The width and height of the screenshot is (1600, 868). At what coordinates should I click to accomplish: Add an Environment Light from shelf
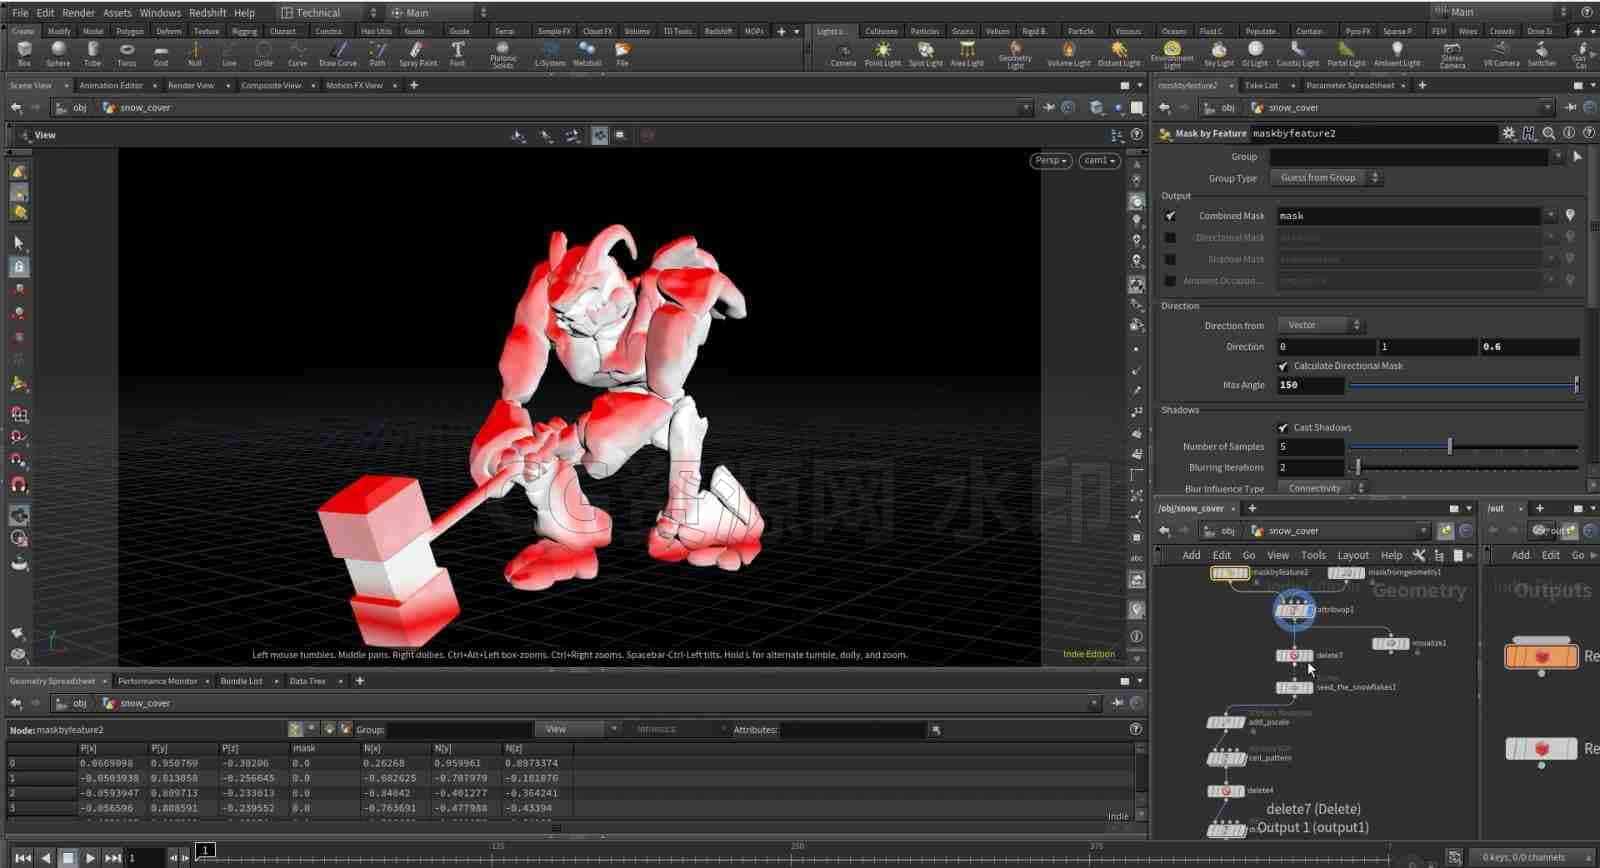(x=1172, y=54)
